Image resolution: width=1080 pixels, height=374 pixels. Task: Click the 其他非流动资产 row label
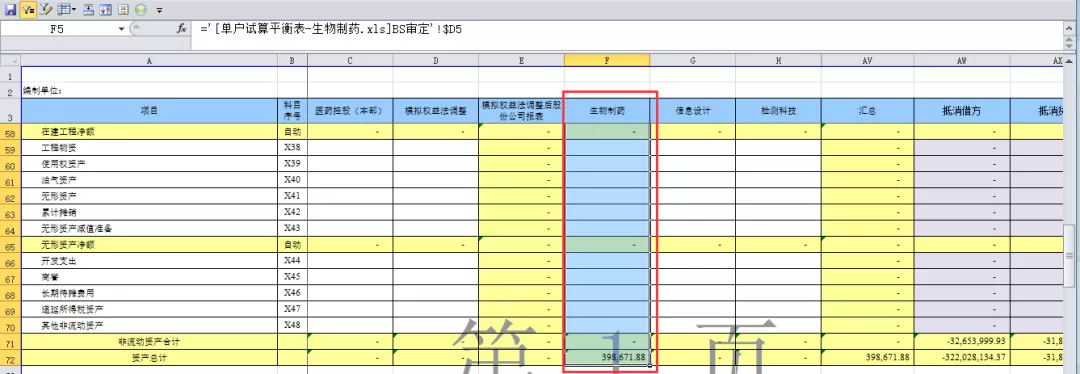[73, 325]
